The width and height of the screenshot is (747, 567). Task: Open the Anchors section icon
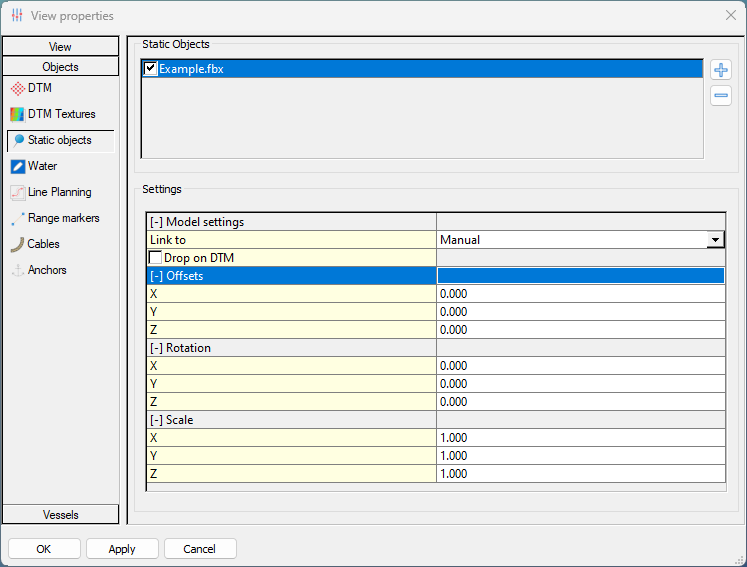click(17, 270)
